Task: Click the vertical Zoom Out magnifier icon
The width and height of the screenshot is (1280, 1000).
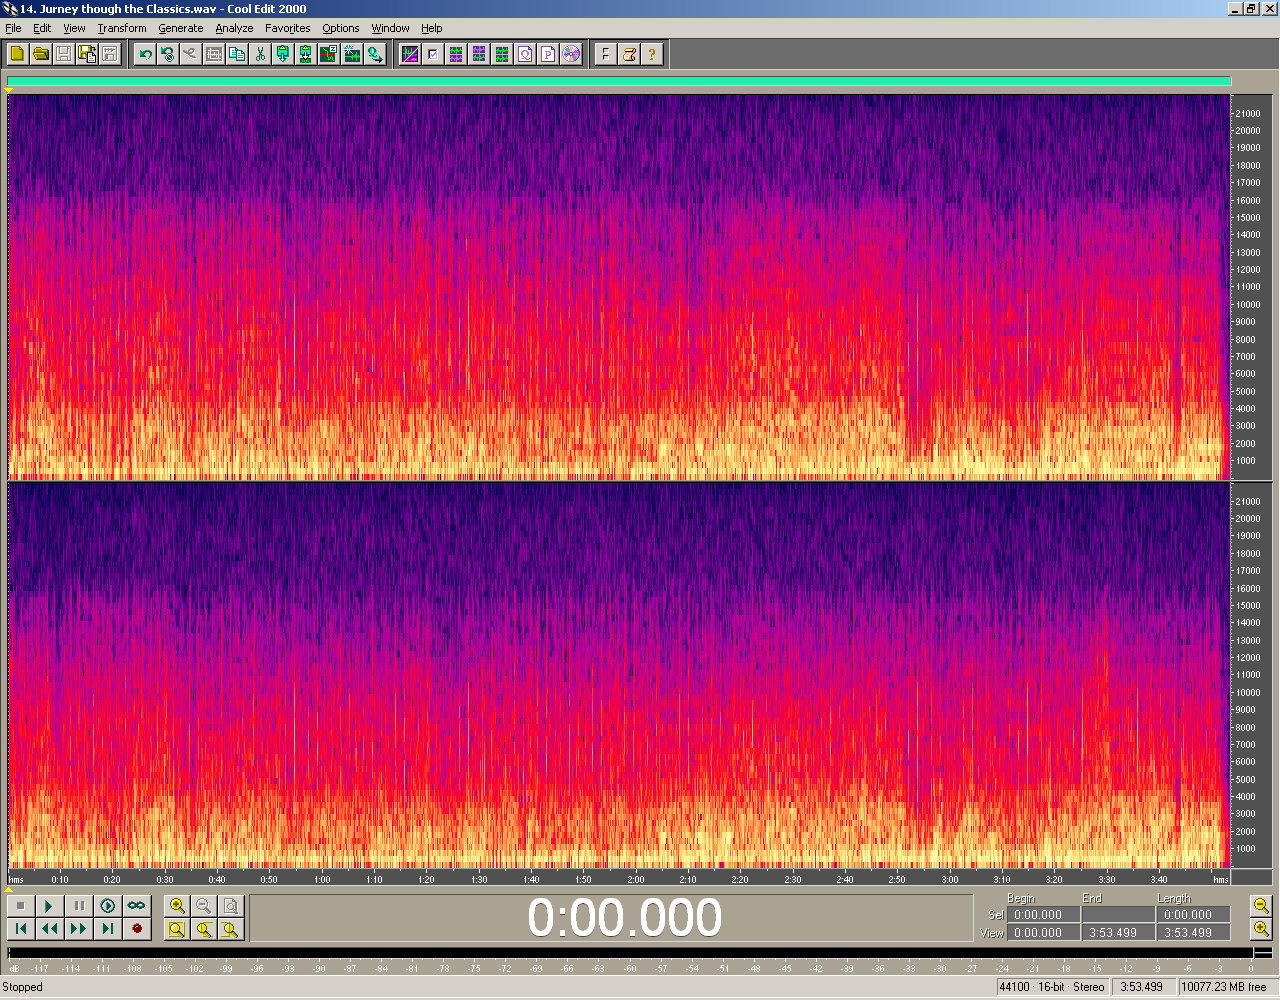Action: point(1261,906)
